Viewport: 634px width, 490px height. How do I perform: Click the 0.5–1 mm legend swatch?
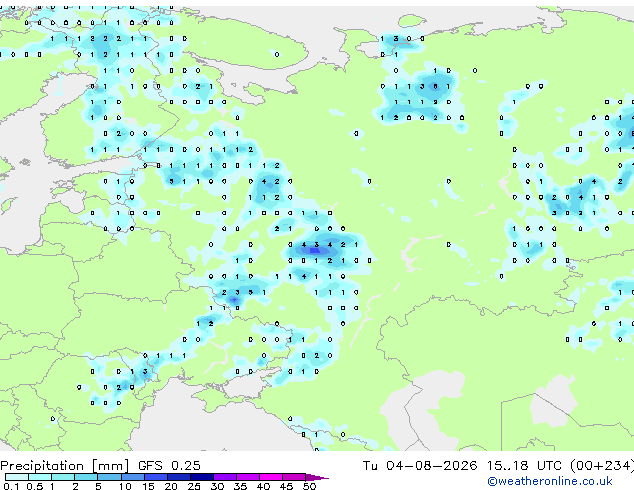point(40,477)
